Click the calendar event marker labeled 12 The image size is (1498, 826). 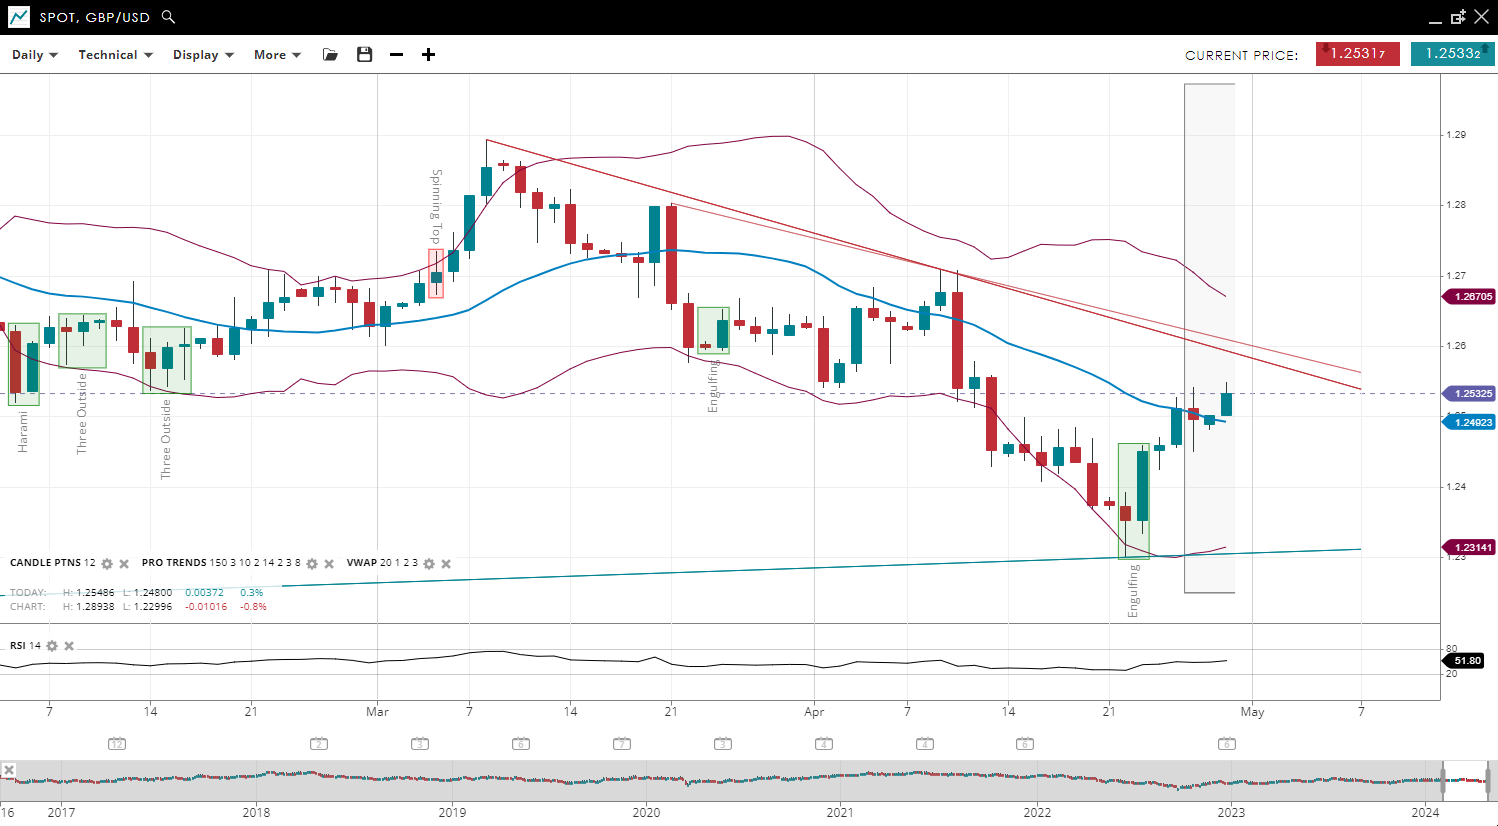coord(117,744)
